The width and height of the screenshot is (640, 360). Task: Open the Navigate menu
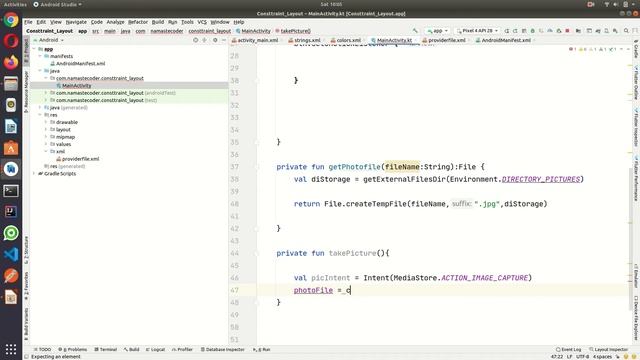tap(76, 22)
